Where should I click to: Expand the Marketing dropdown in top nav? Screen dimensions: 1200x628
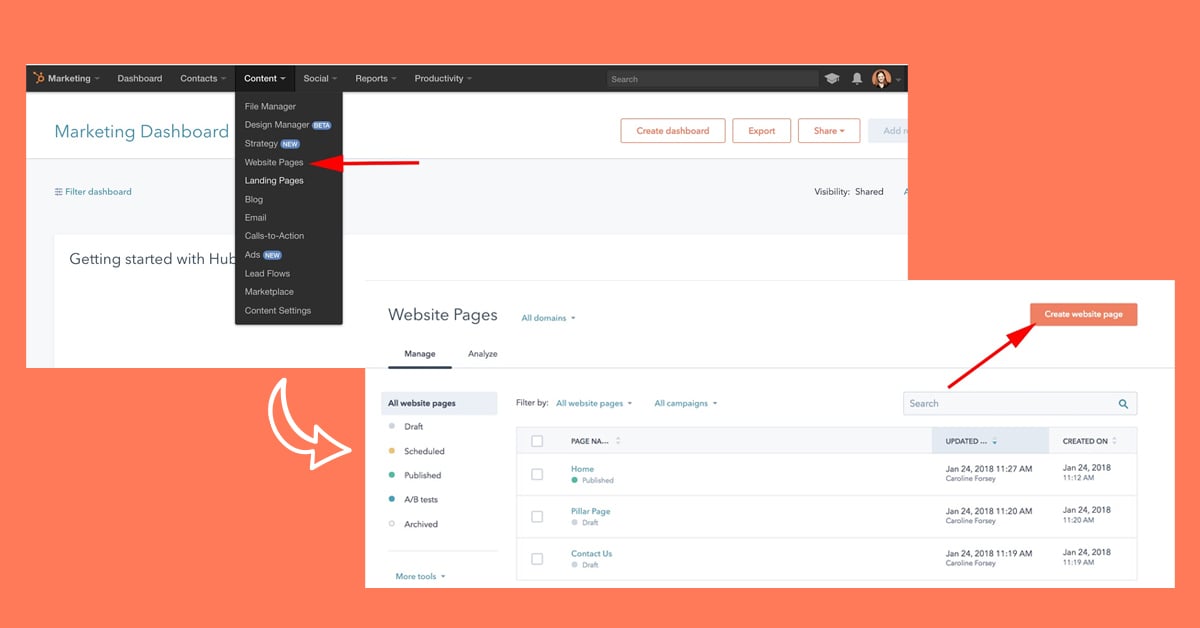tap(74, 79)
